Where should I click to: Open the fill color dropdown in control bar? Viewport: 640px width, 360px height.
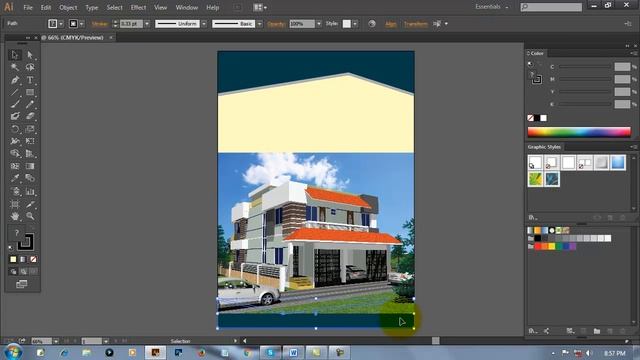point(61,24)
